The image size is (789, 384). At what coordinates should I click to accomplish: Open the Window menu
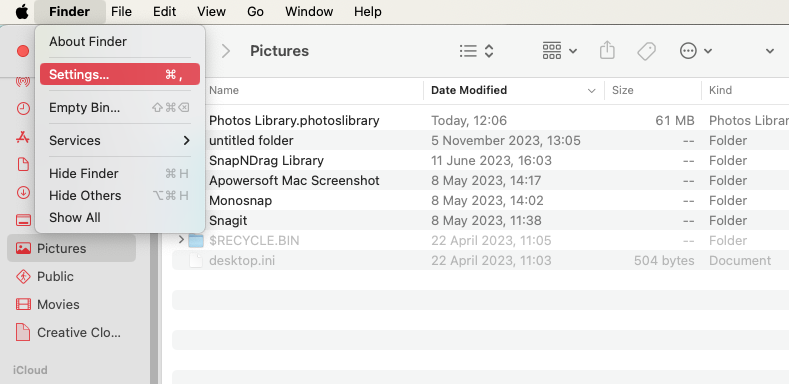pos(309,12)
